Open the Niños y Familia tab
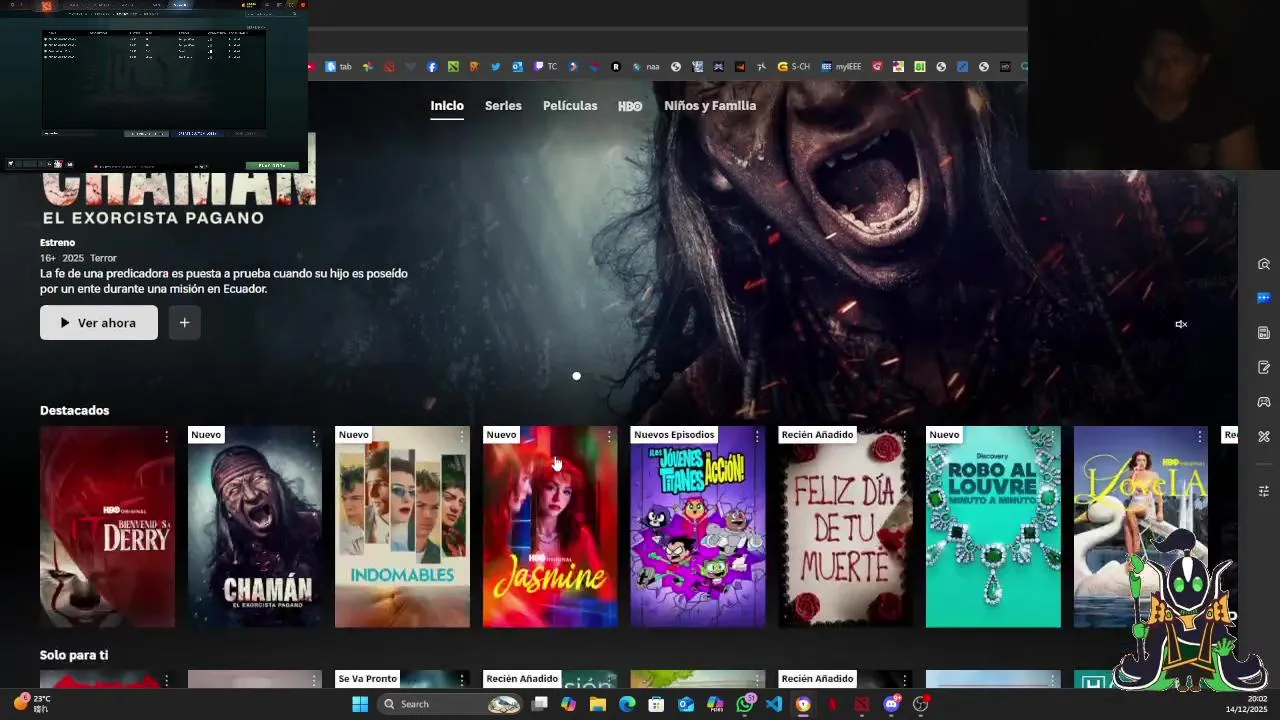 [x=710, y=106]
